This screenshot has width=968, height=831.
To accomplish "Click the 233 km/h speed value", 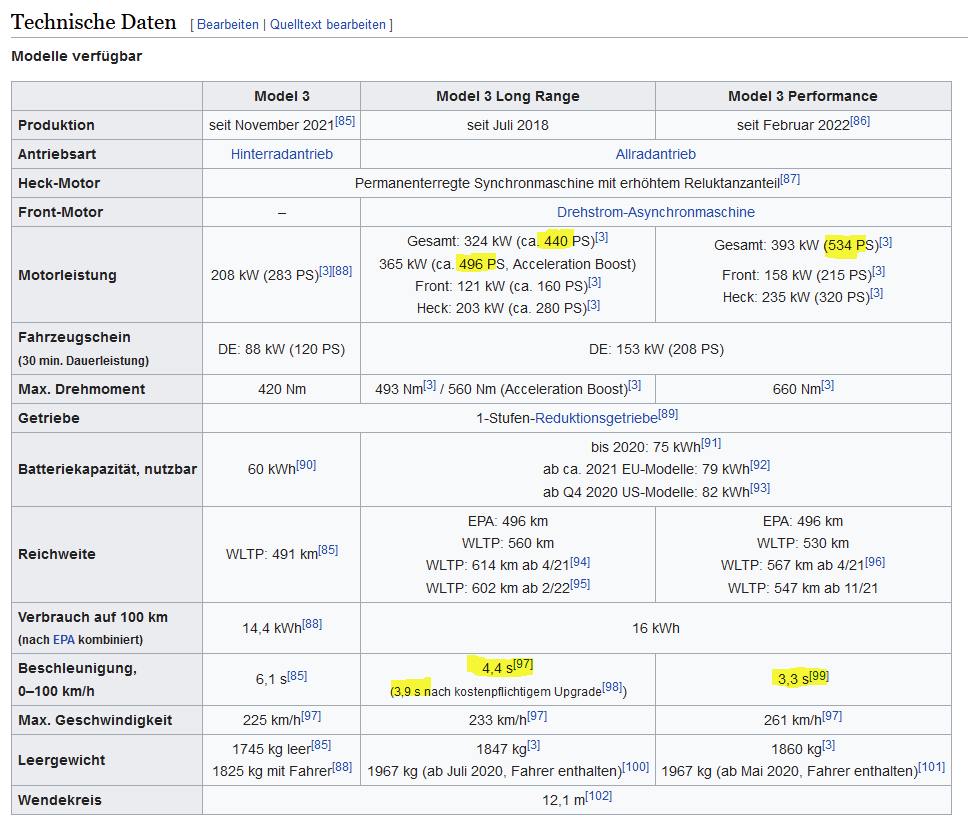I will pos(498,720).
